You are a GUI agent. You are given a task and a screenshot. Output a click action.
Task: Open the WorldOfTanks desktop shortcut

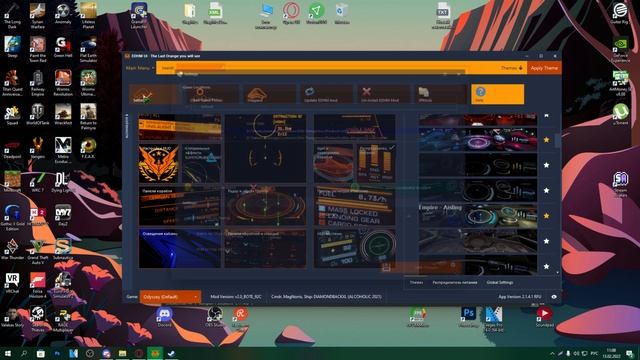38,114
